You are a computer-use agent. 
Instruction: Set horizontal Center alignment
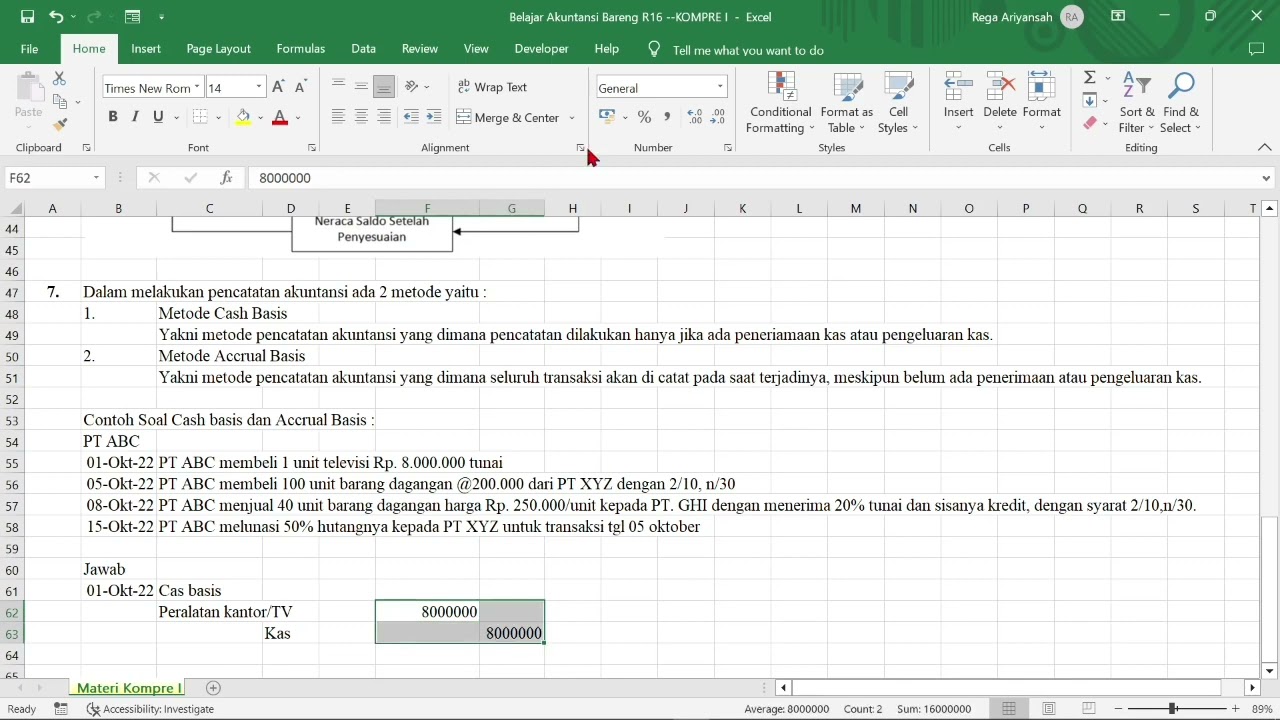(x=360, y=117)
